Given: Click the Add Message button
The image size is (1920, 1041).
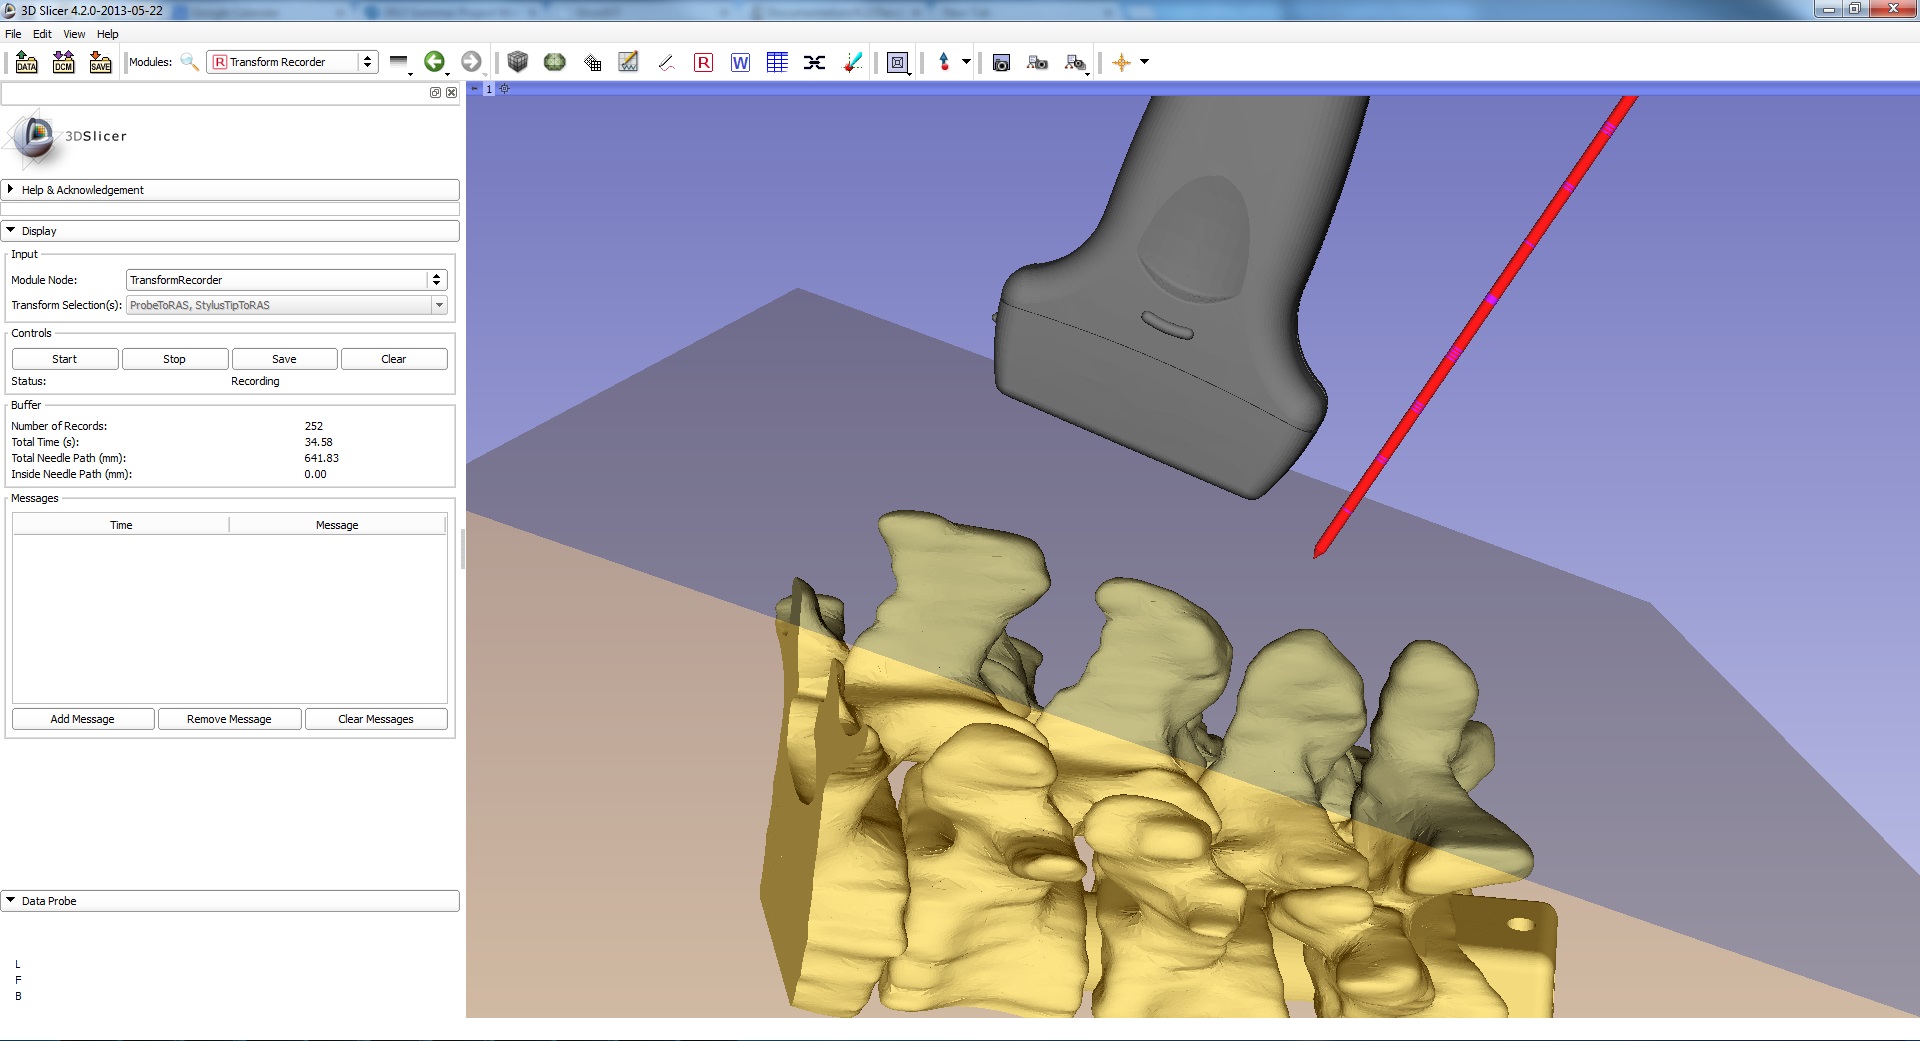Looking at the screenshot, I should pos(83,719).
